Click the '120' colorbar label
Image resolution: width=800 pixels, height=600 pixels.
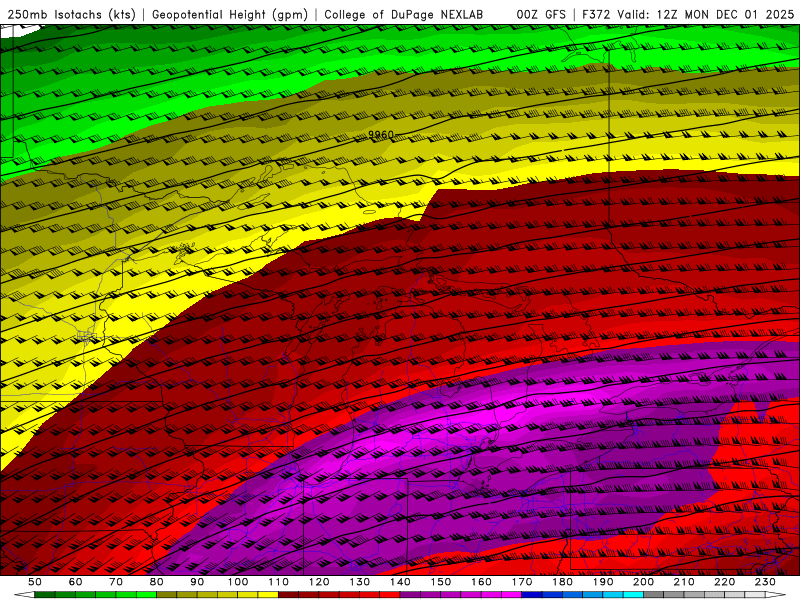pos(319,582)
